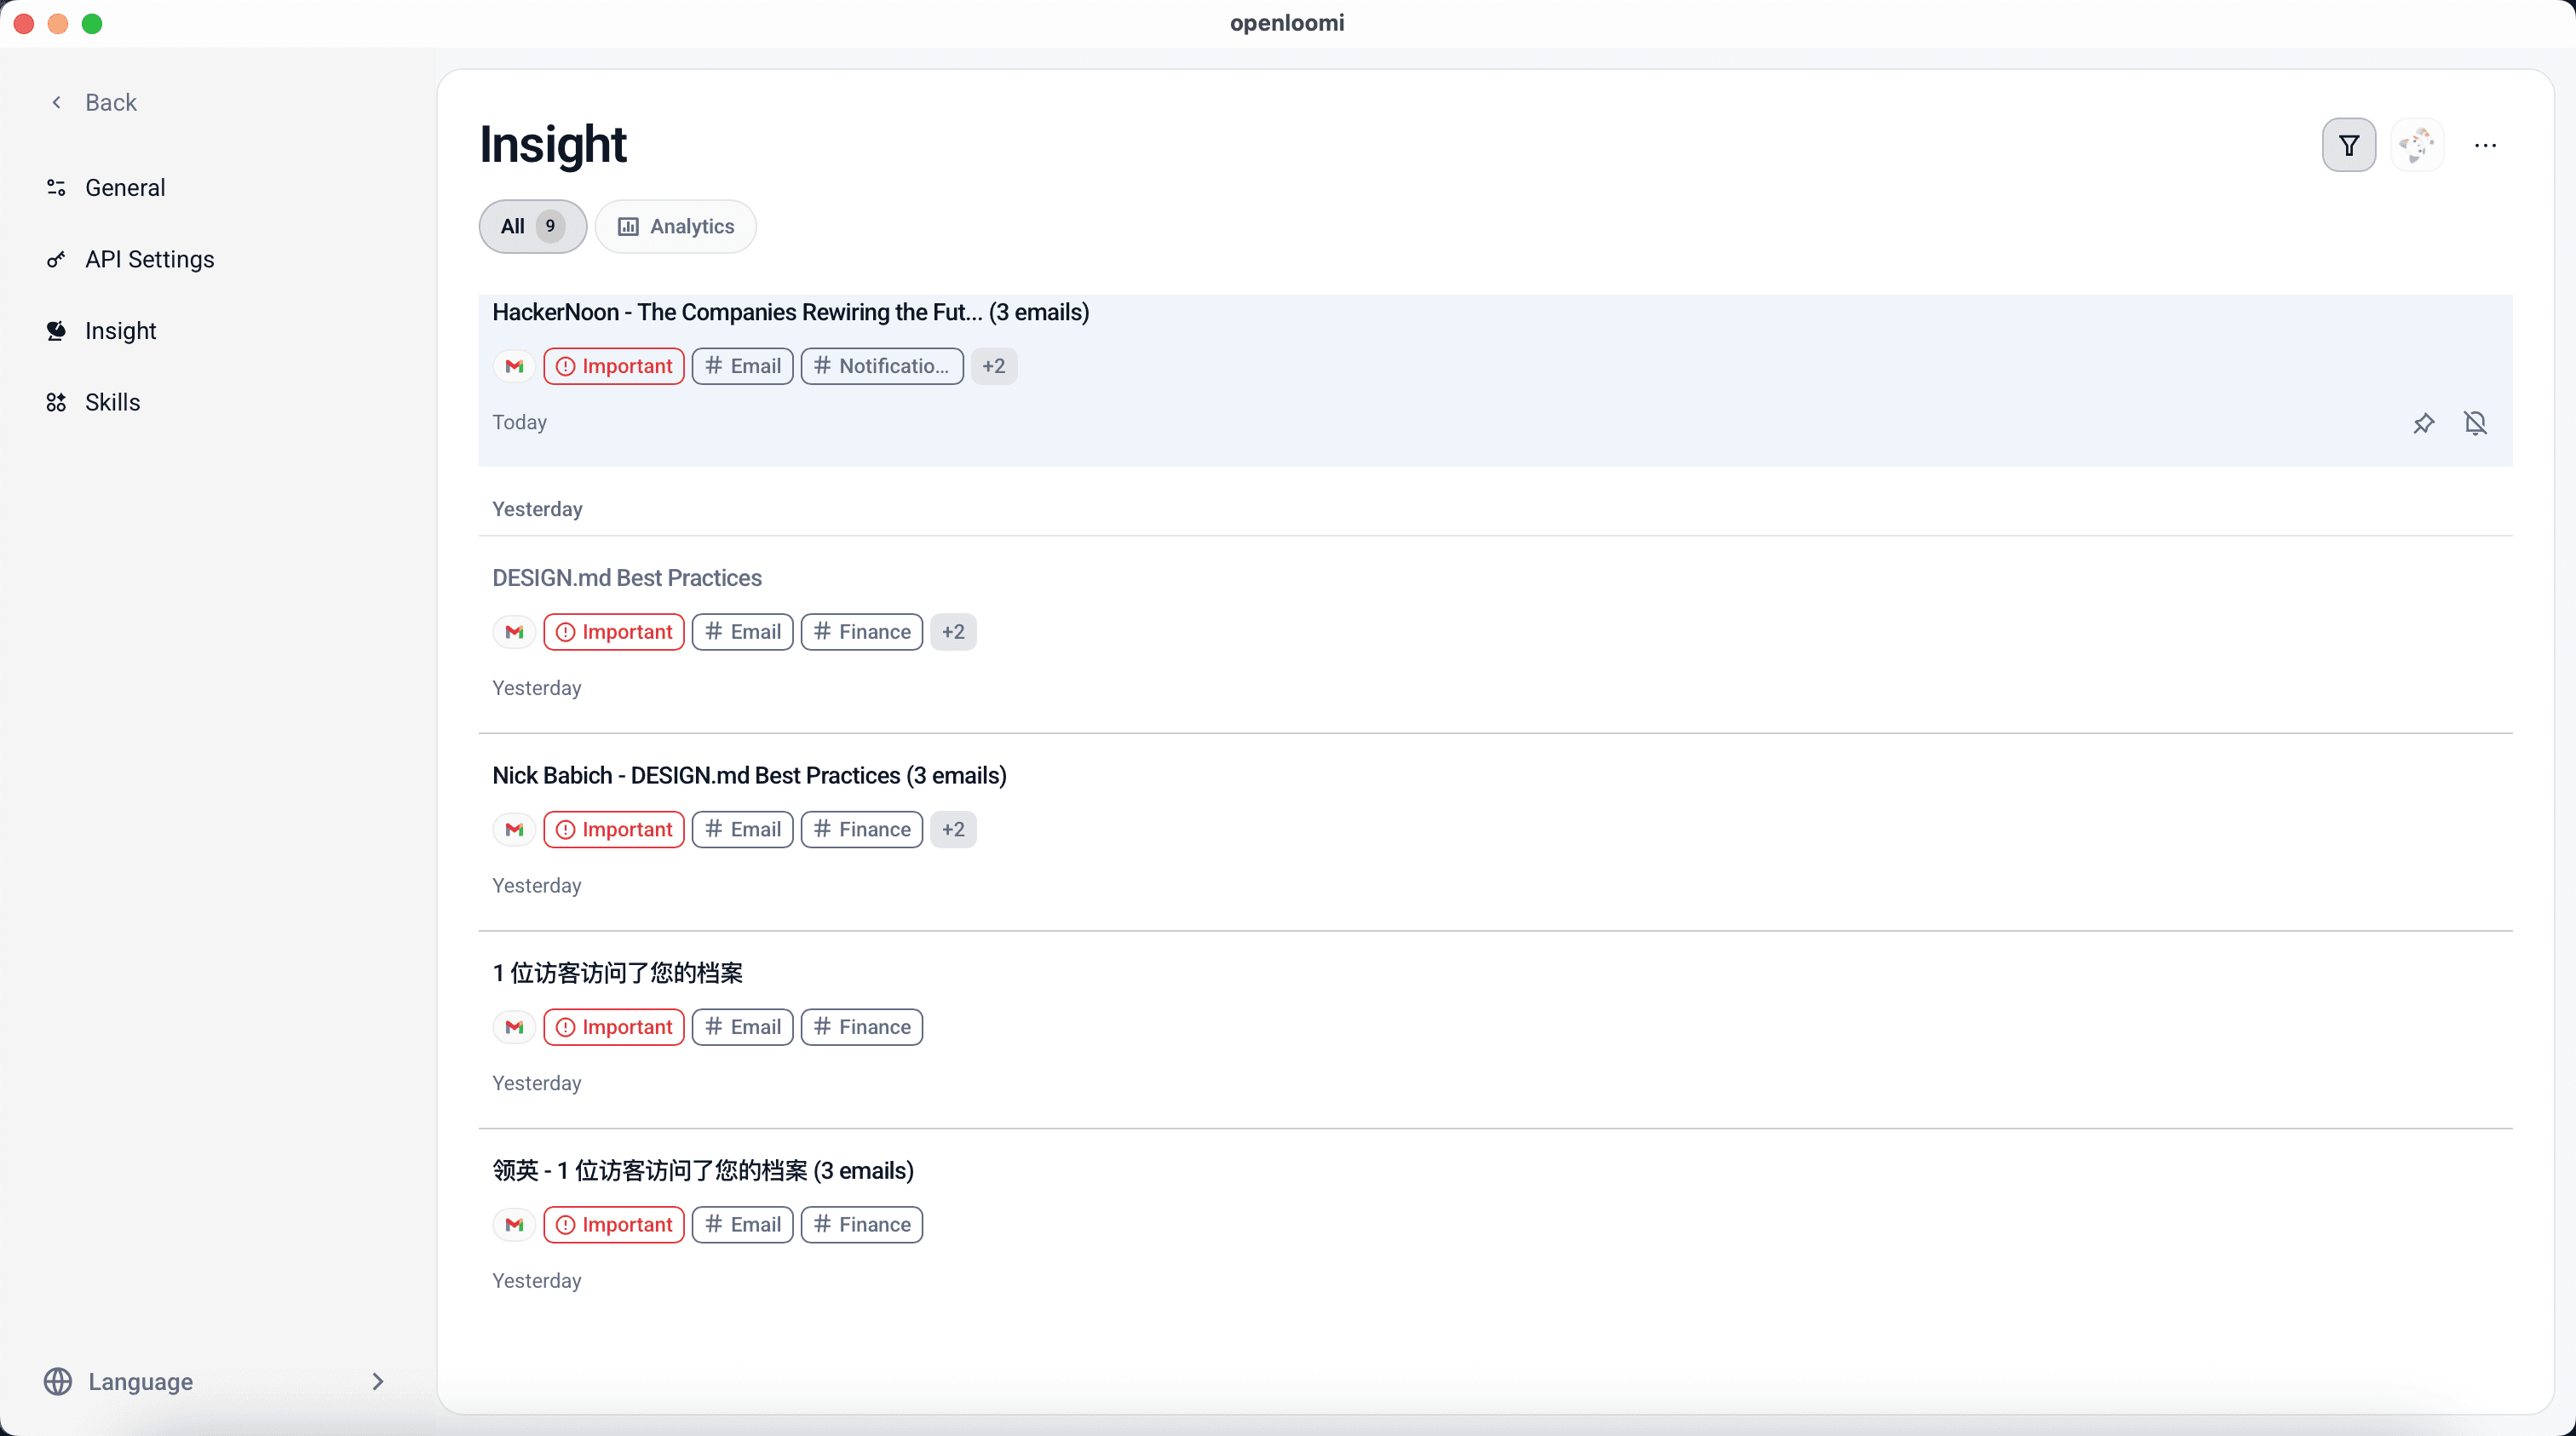Image resolution: width=2576 pixels, height=1436 pixels.
Task: Click Finance tag on Nick Babich row
Action: (862, 829)
